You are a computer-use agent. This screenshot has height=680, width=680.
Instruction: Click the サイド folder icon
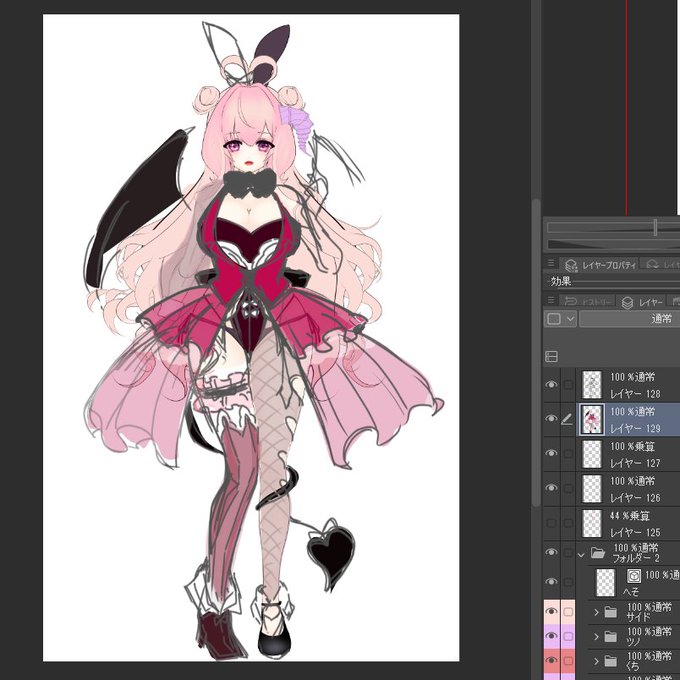[611, 612]
